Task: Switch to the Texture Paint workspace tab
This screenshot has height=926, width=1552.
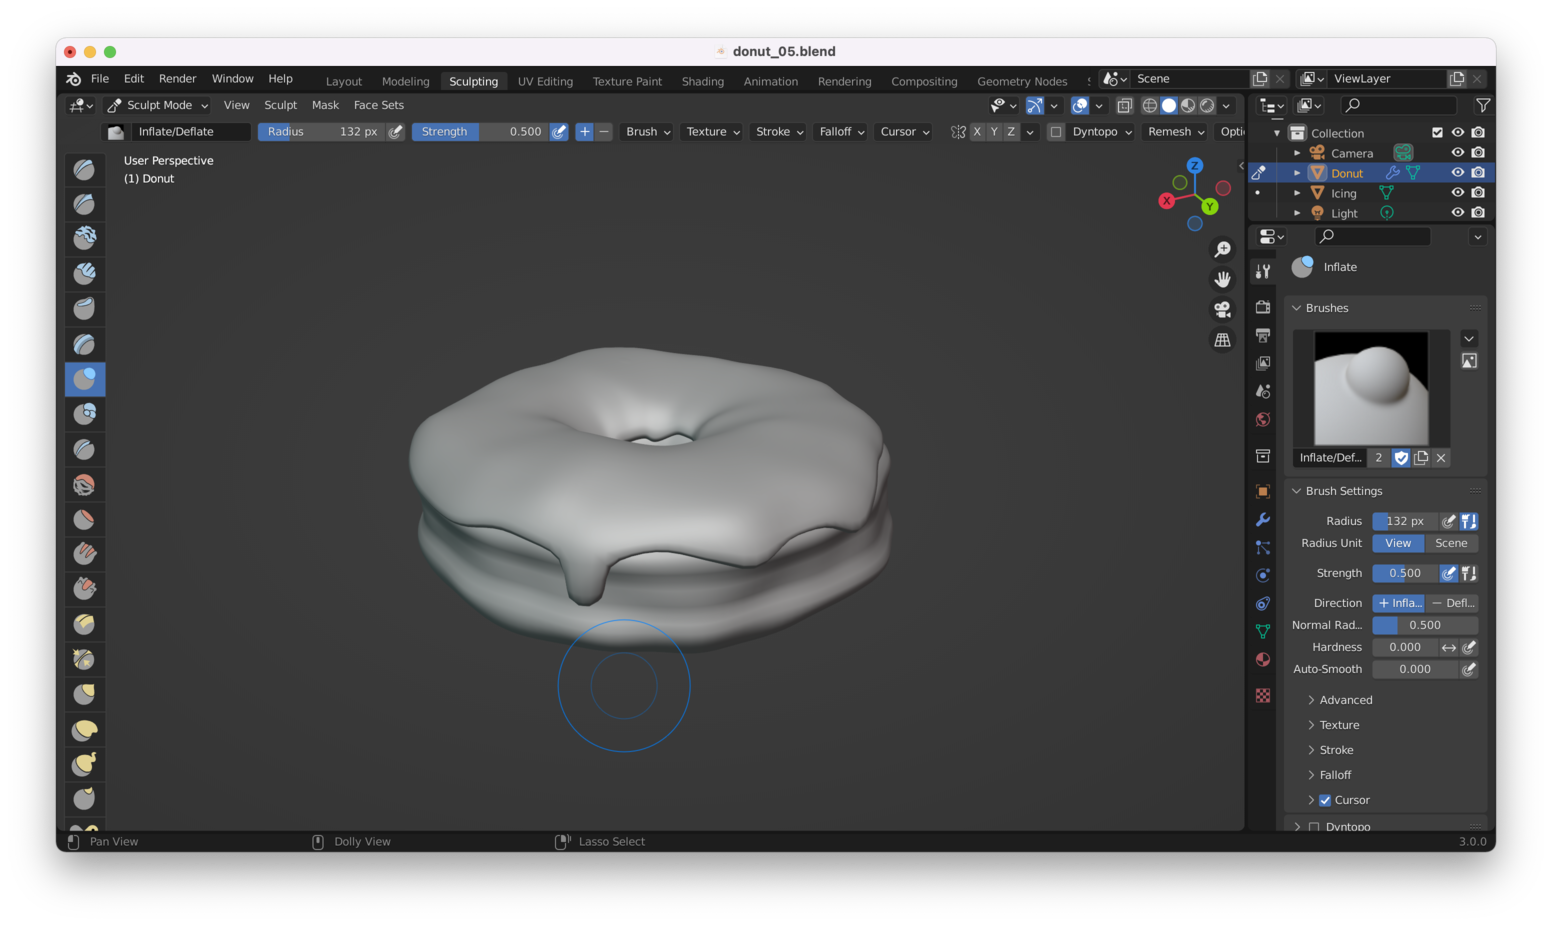Action: [x=627, y=81]
